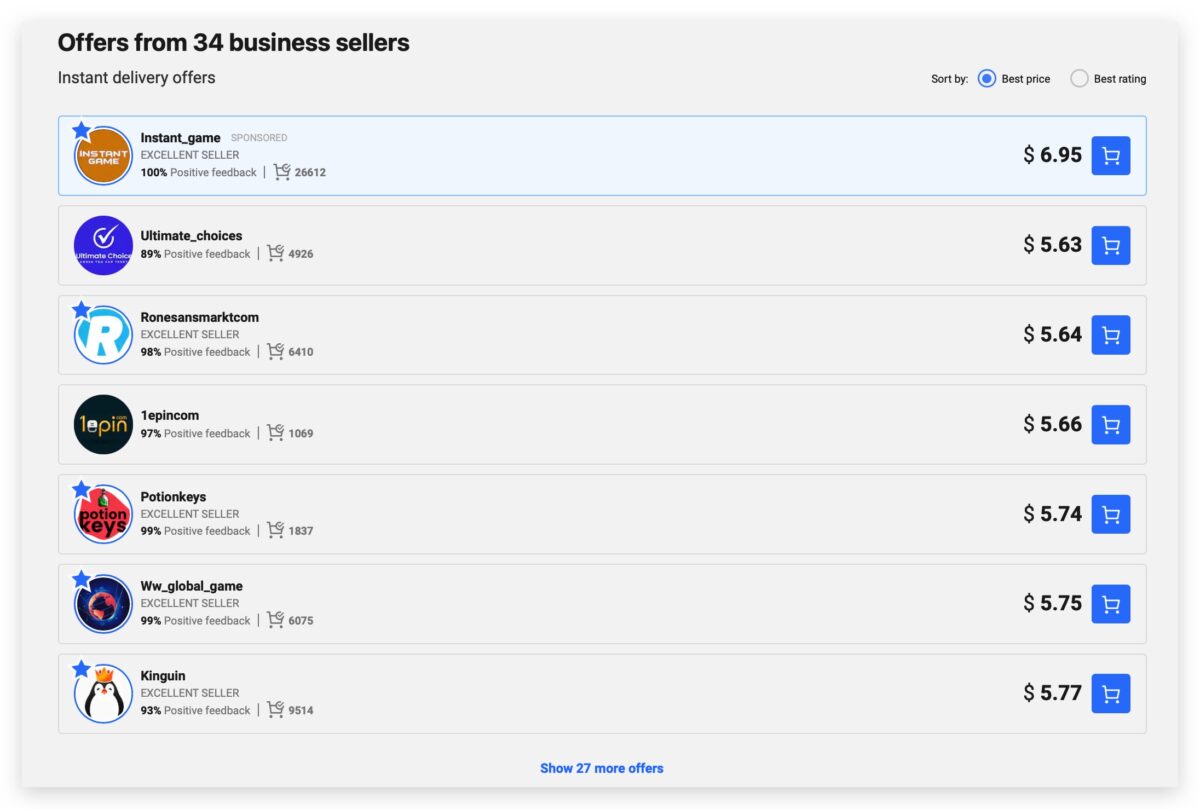Add Ww_global_game $5.75 offer to cart
Screen dimensions: 1200x809
[1110, 604]
